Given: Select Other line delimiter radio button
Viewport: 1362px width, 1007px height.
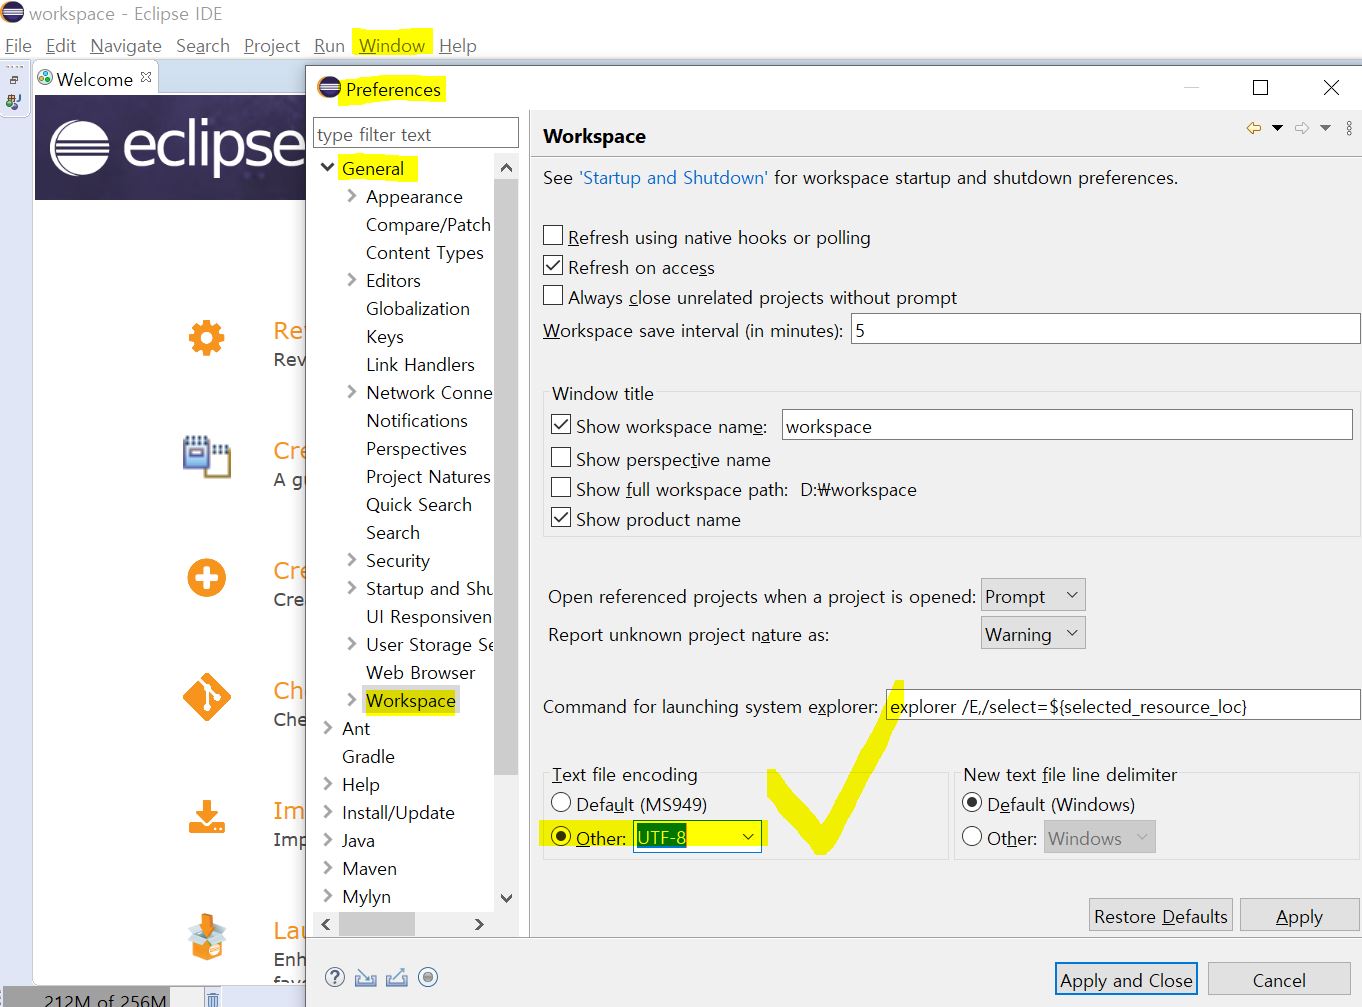Looking at the screenshot, I should coord(972,837).
